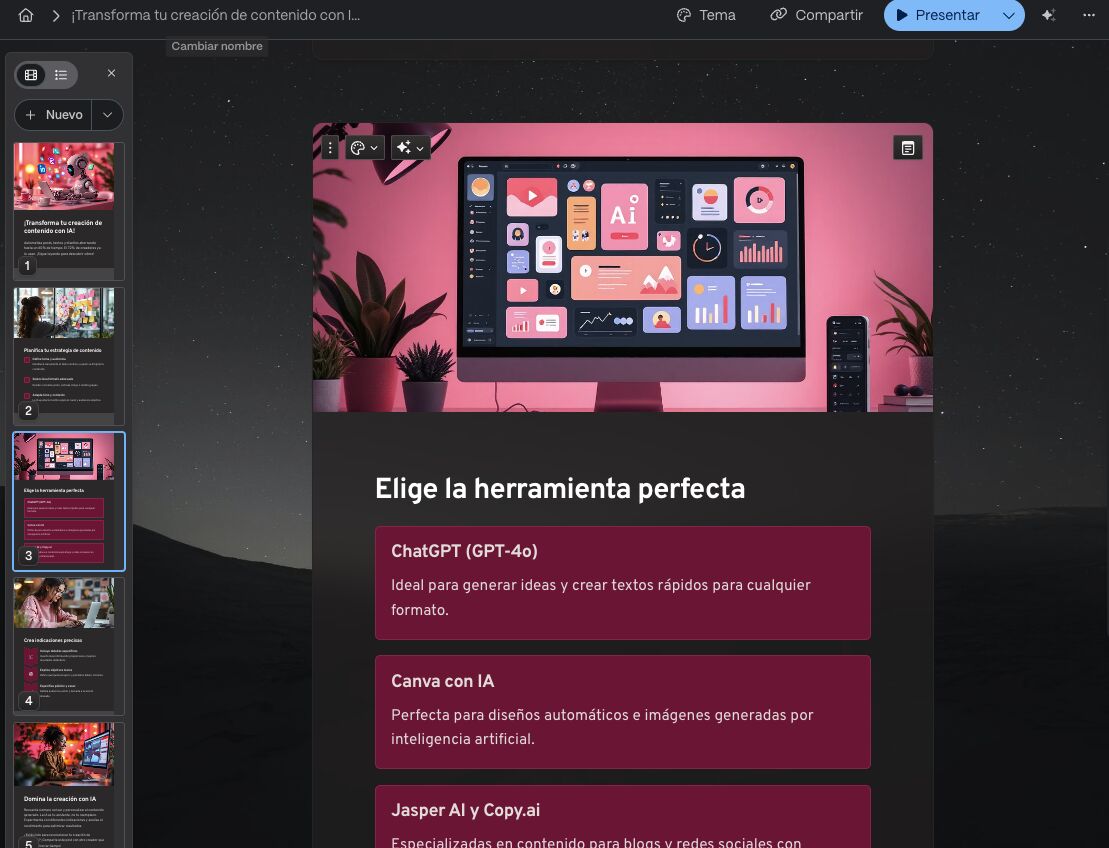Click the ChatGPT (GPT-4o) box title
Image resolution: width=1109 pixels, height=848 pixels.
coord(464,551)
